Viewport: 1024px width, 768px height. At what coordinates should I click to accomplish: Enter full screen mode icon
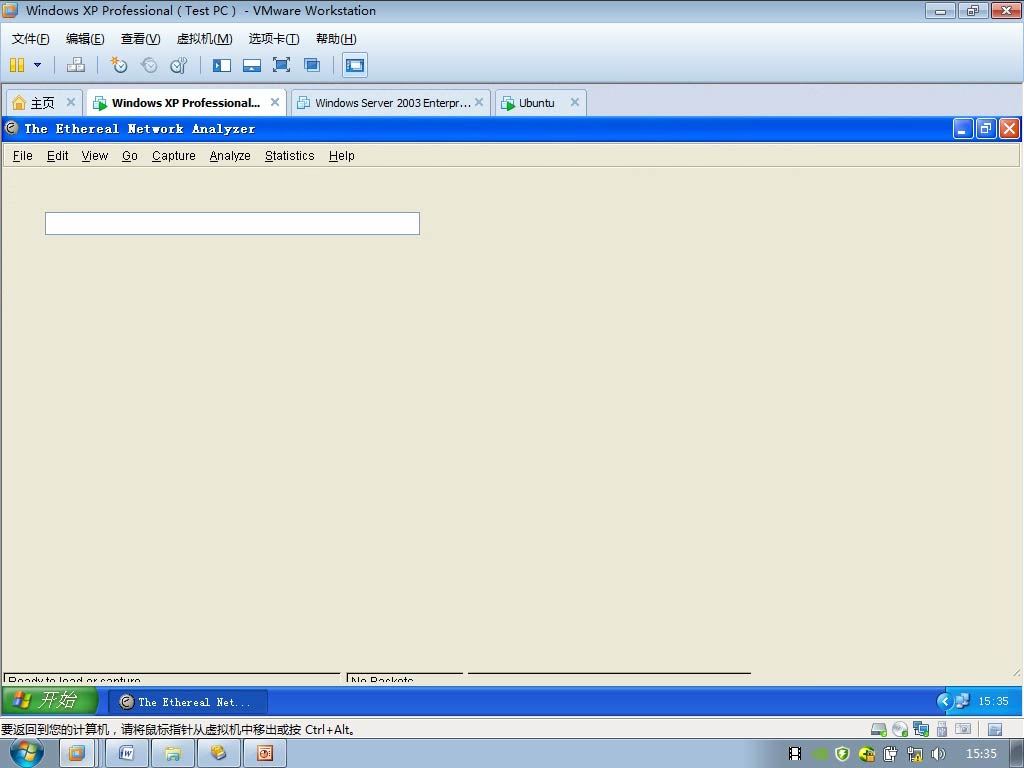pyautogui.click(x=281, y=65)
